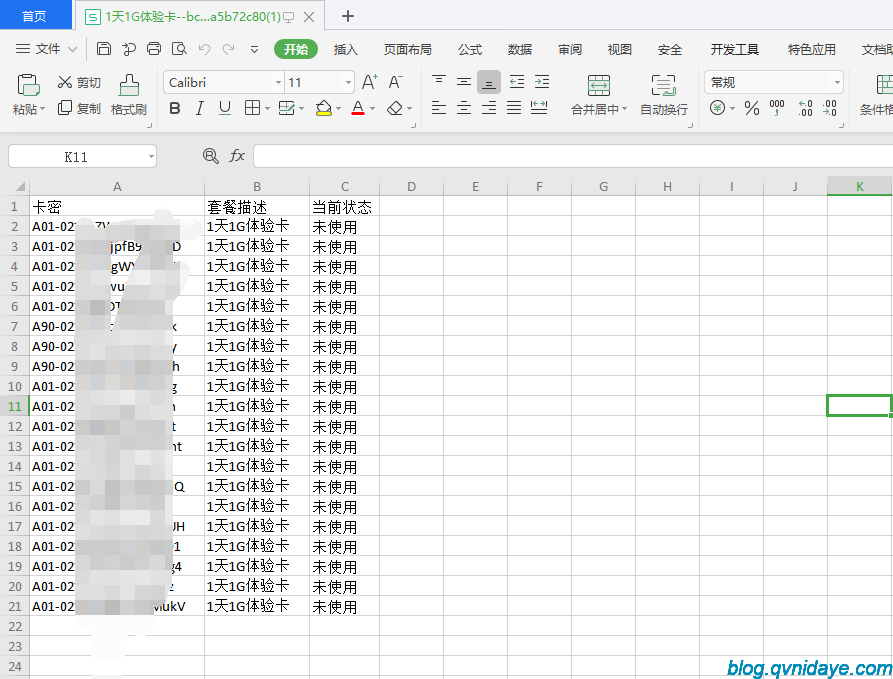Open the Calibri font name dropdown
This screenshot has height=679, width=893.
click(278, 83)
